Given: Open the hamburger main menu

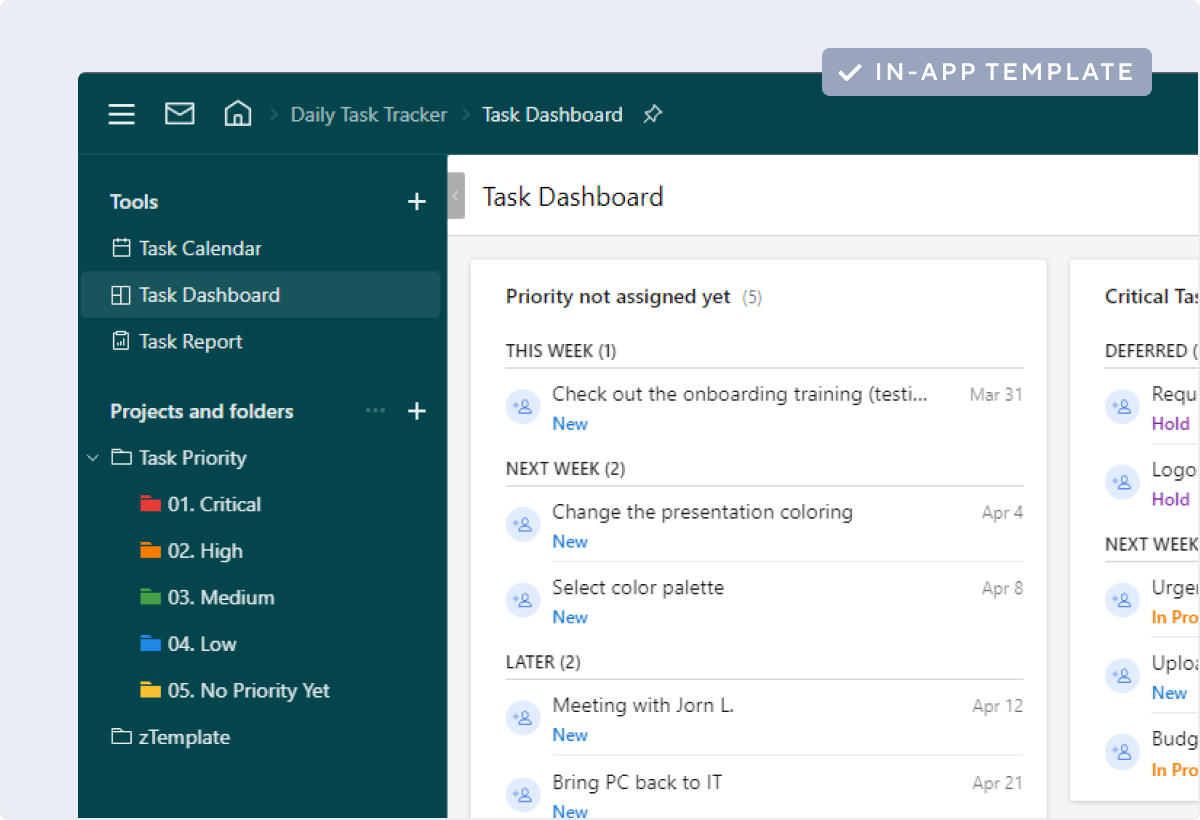Looking at the screenshot, I should [122, 114].
